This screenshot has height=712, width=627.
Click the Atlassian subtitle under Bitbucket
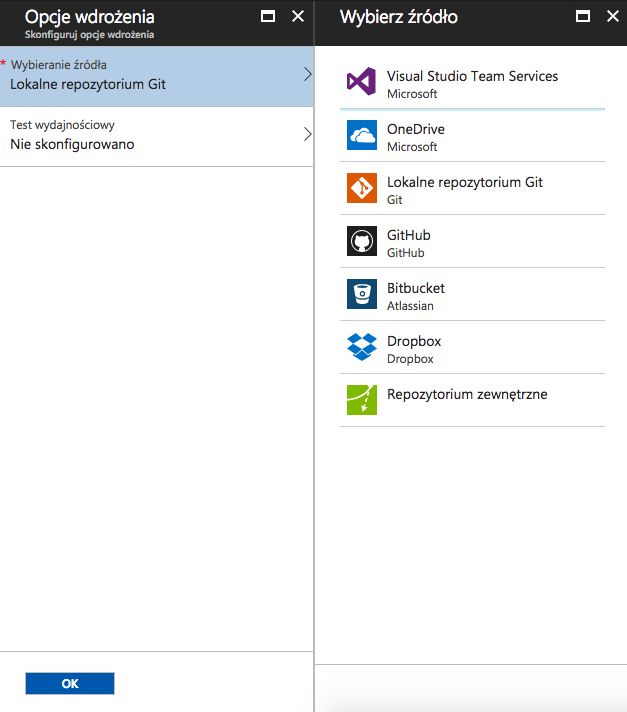[x=410, y=306]
